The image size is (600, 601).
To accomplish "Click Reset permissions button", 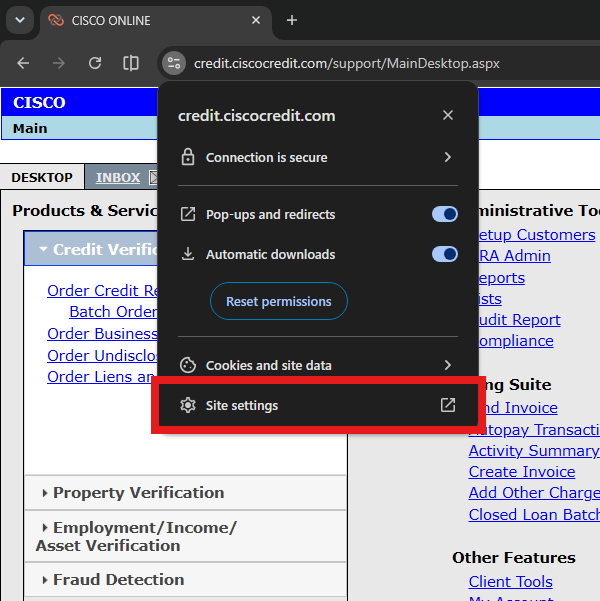I will pyautogui.click(x=279, y=301).
